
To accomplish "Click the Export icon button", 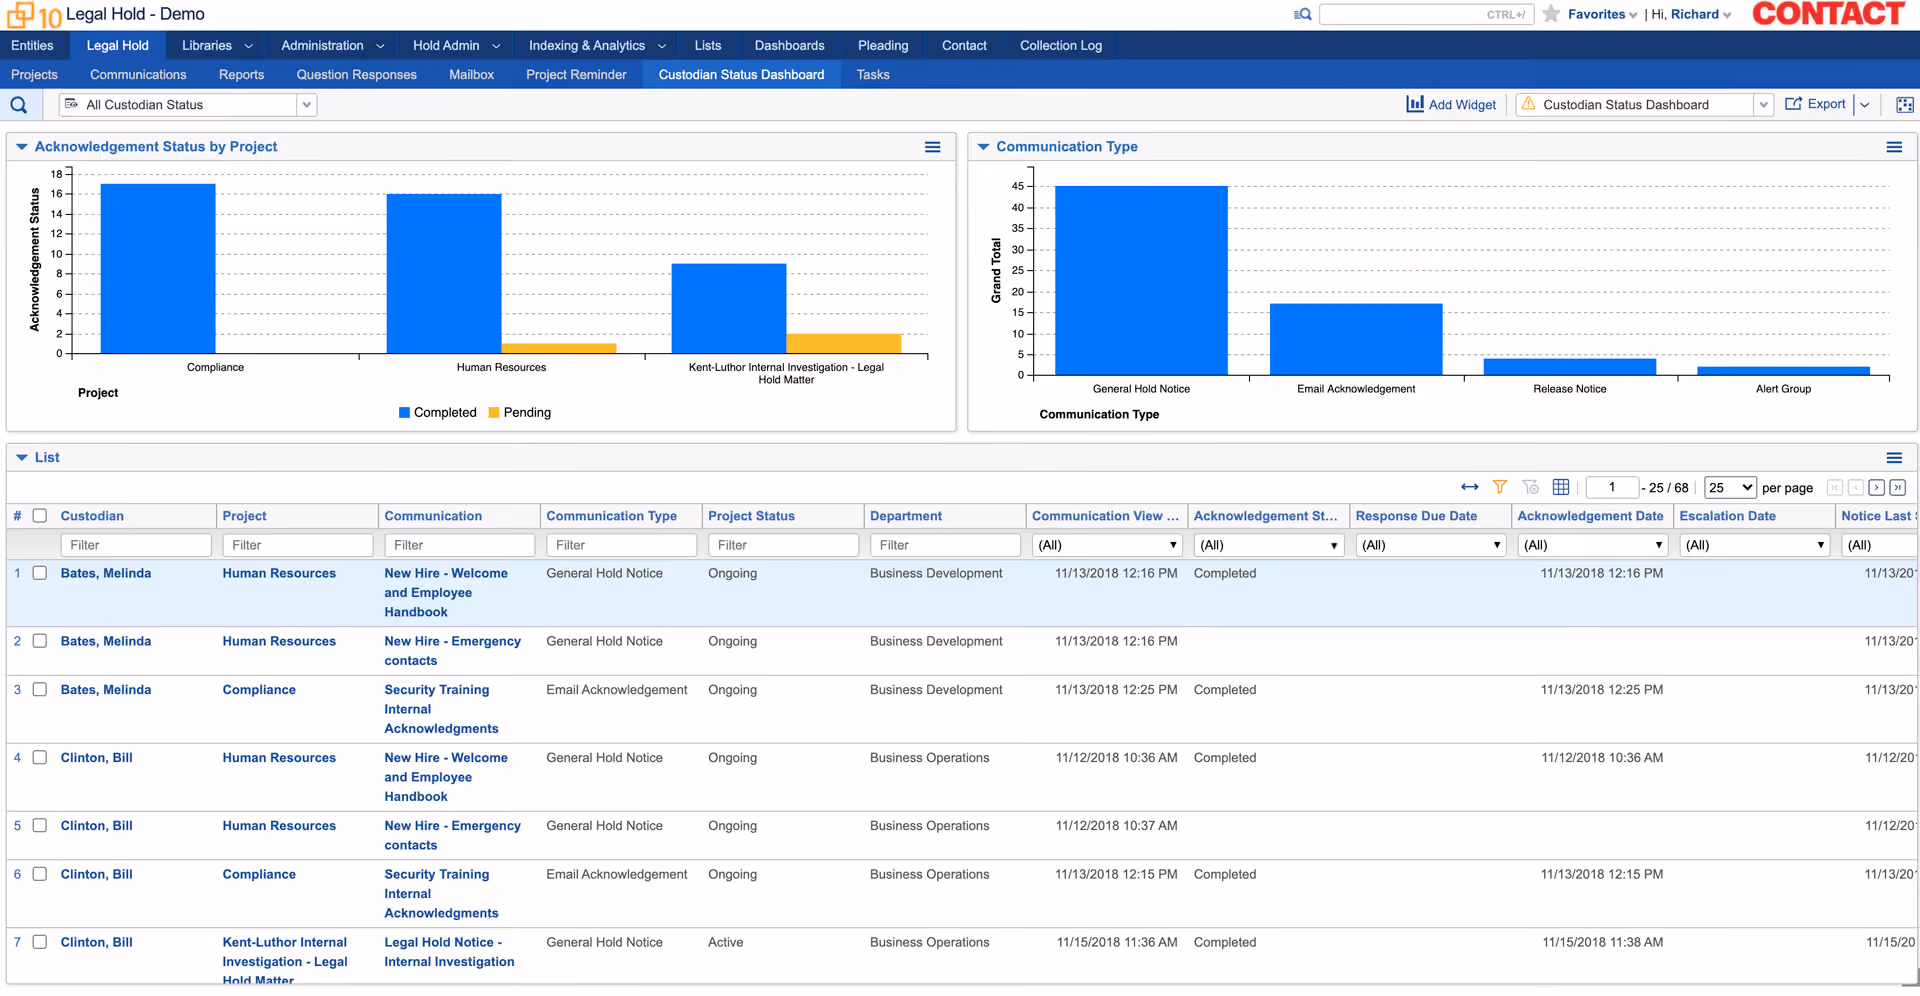I will (x=1794, y=104).
